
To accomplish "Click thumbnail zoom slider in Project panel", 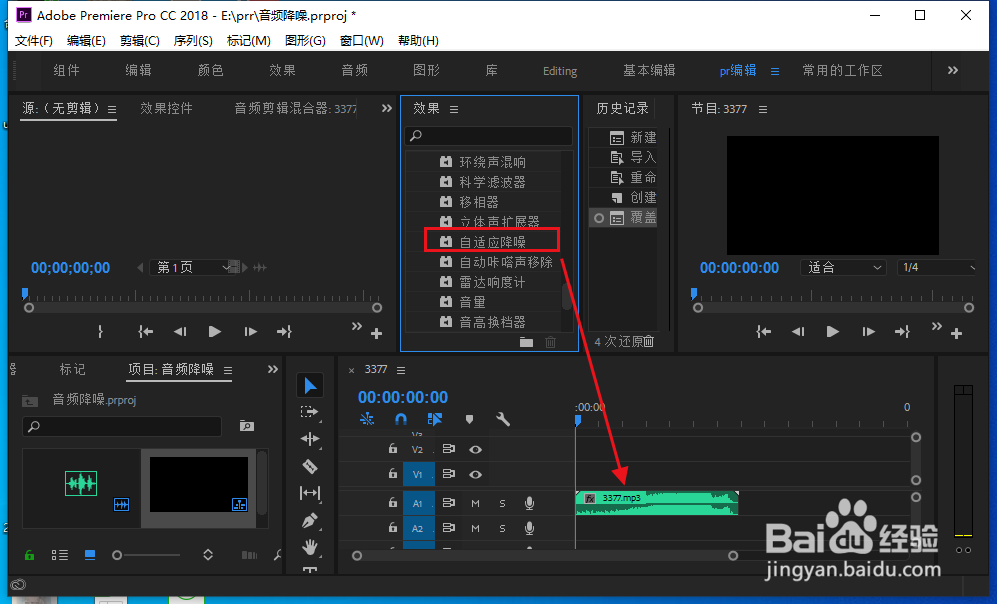I will pos(146,555).
